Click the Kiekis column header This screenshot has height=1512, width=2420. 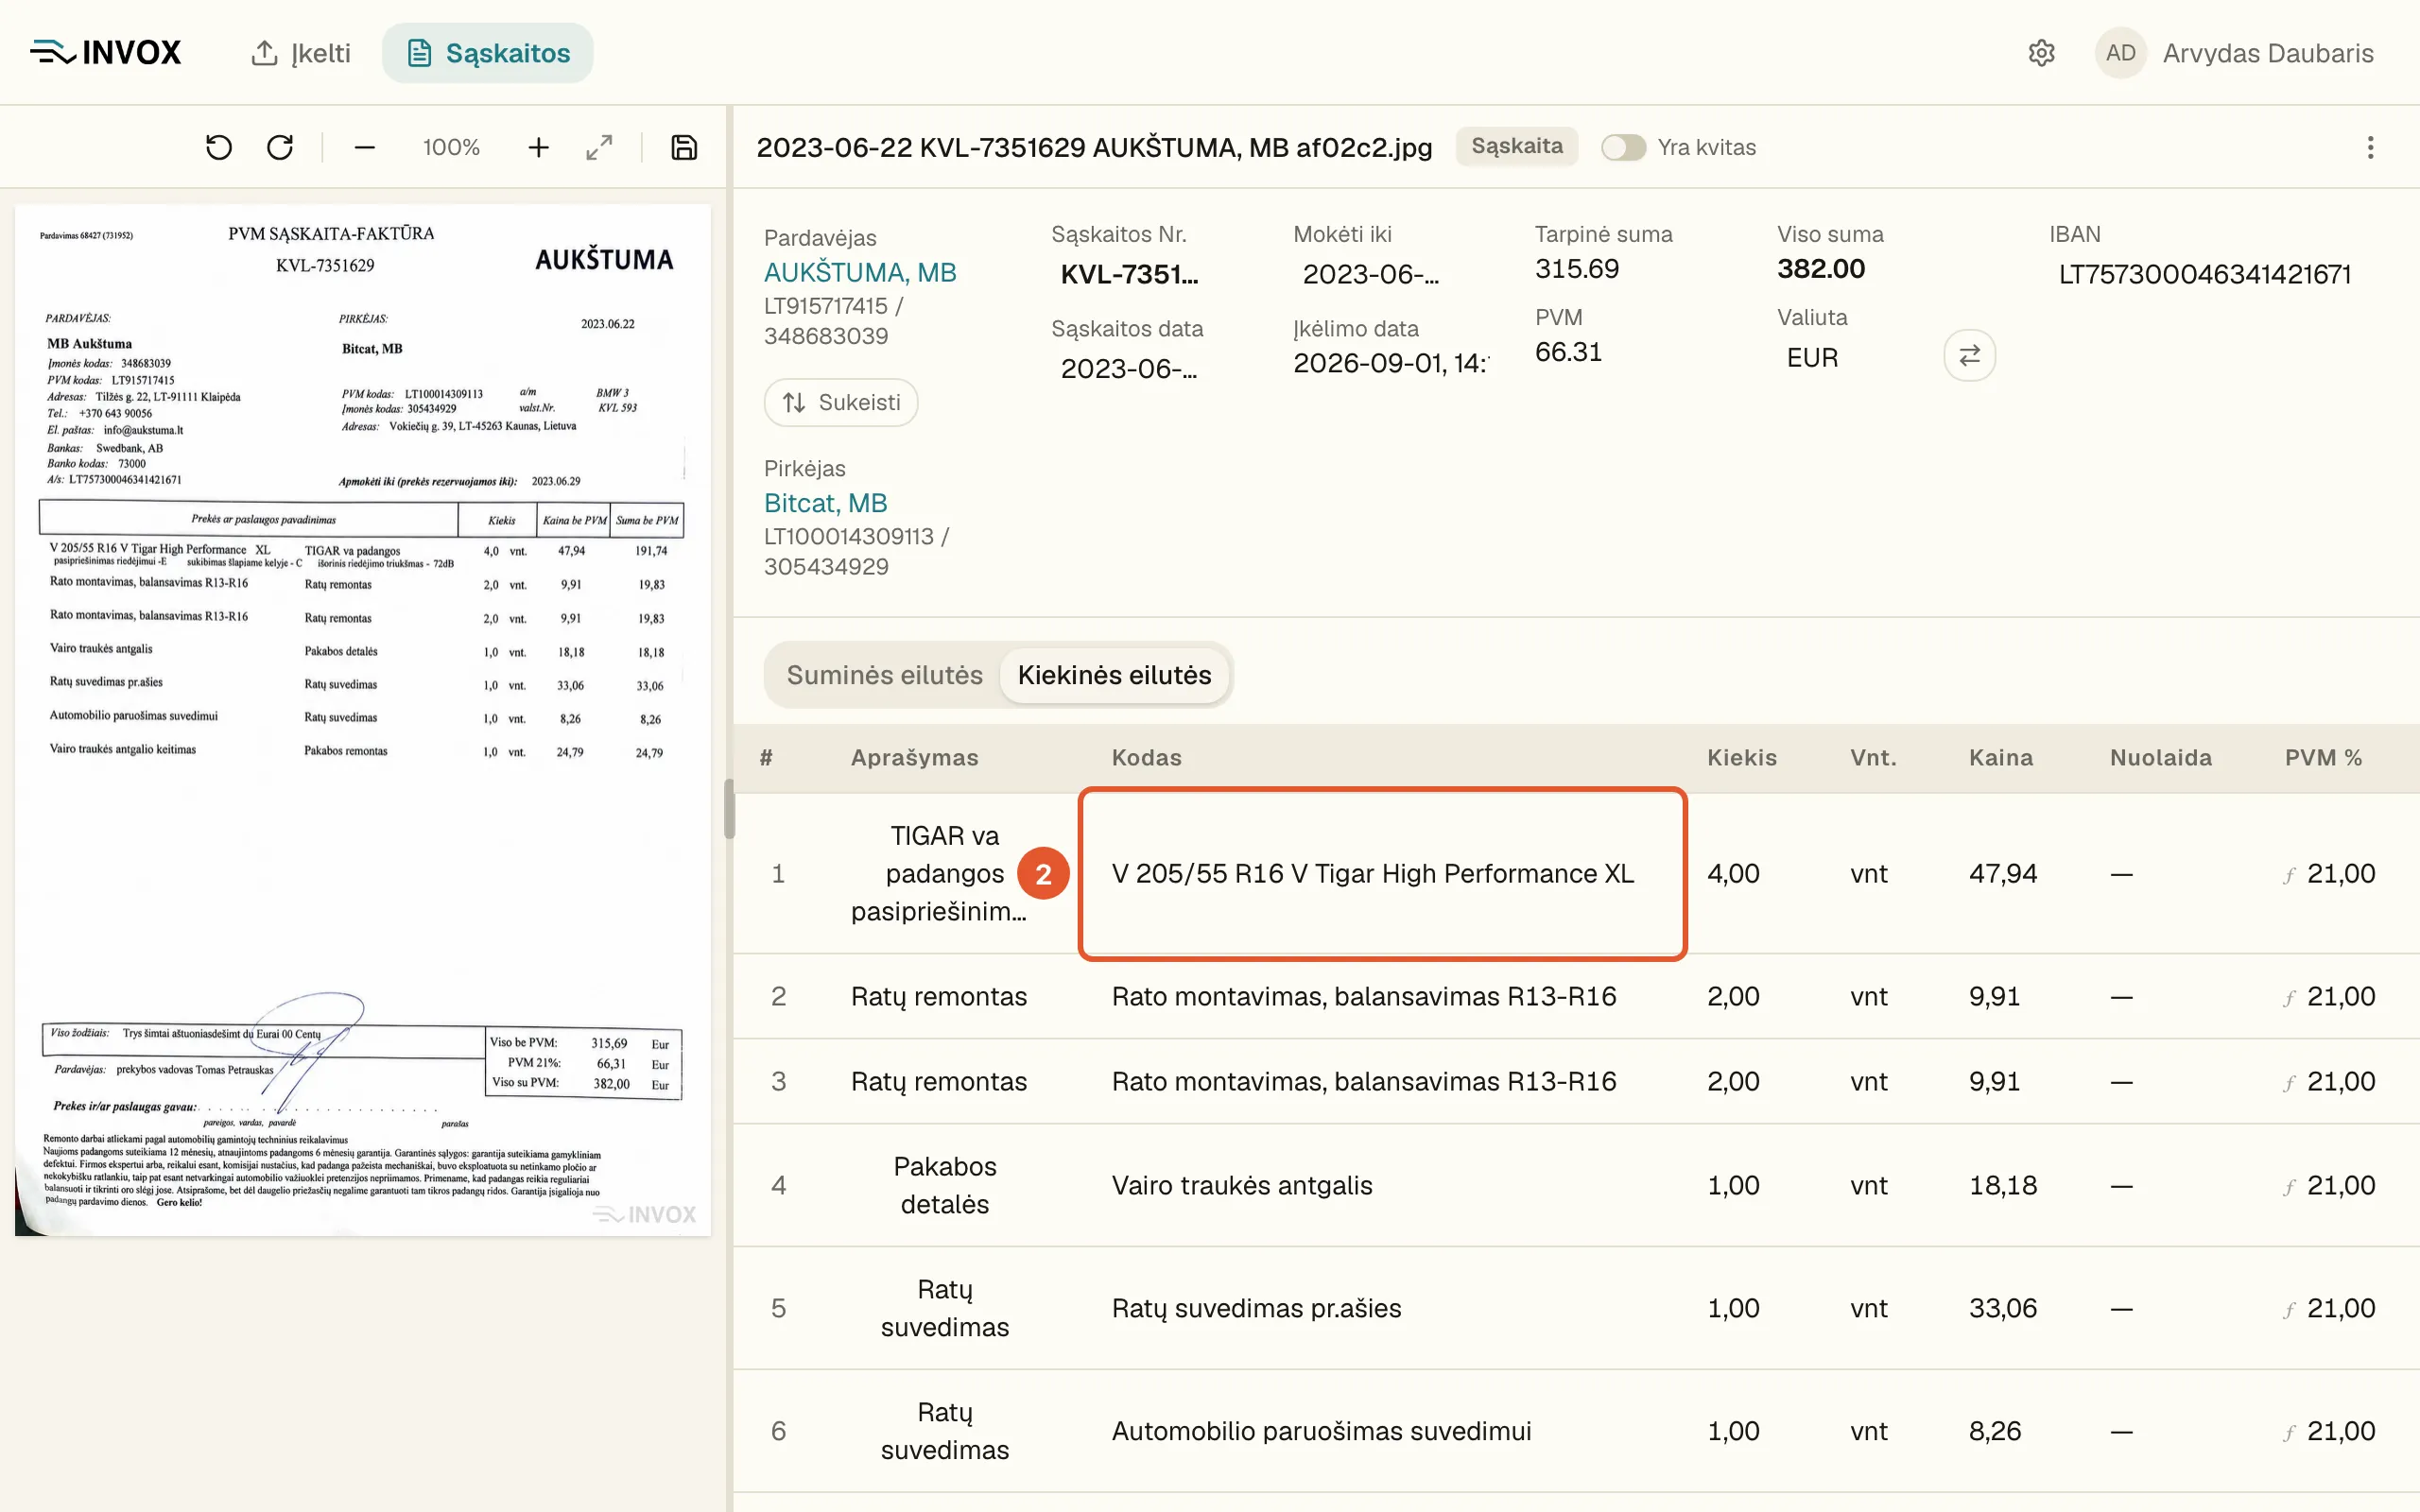1741,758
